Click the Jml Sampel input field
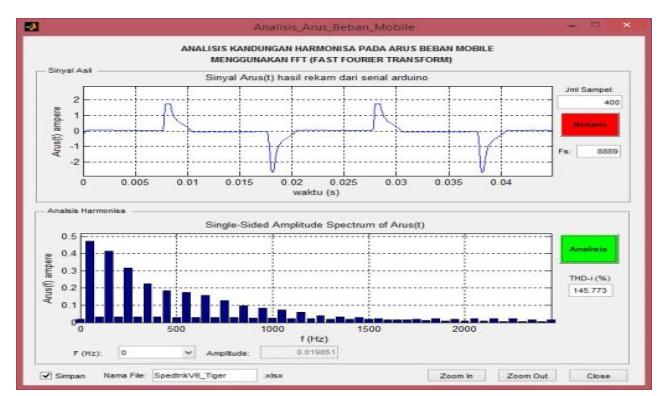Image resolution: width=662 pixels, height=396 pixels. pyautogui.click(x=589, y=102)
